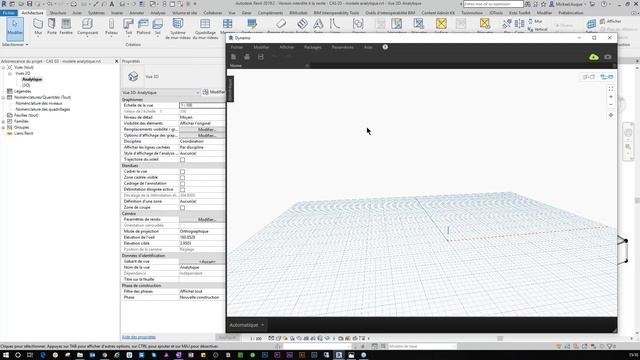Select the Porte (door) tool

point(52,27)
